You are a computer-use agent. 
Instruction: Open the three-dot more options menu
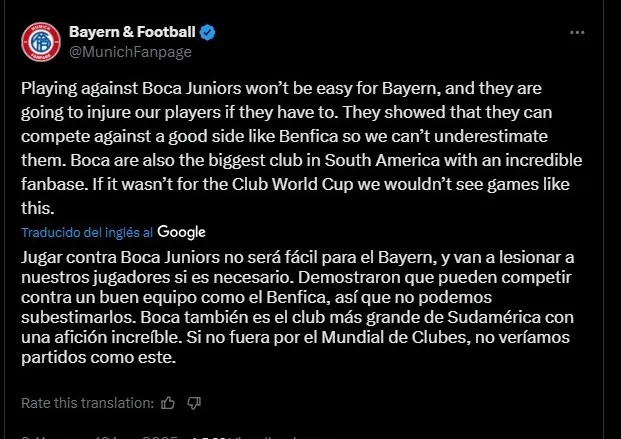coord(577,33)
